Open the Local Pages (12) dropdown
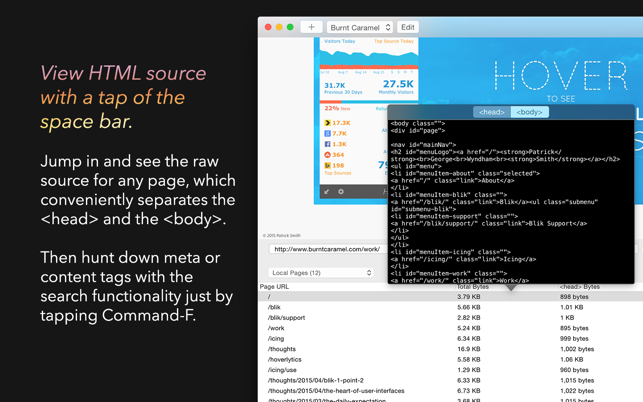 (321, 273)
